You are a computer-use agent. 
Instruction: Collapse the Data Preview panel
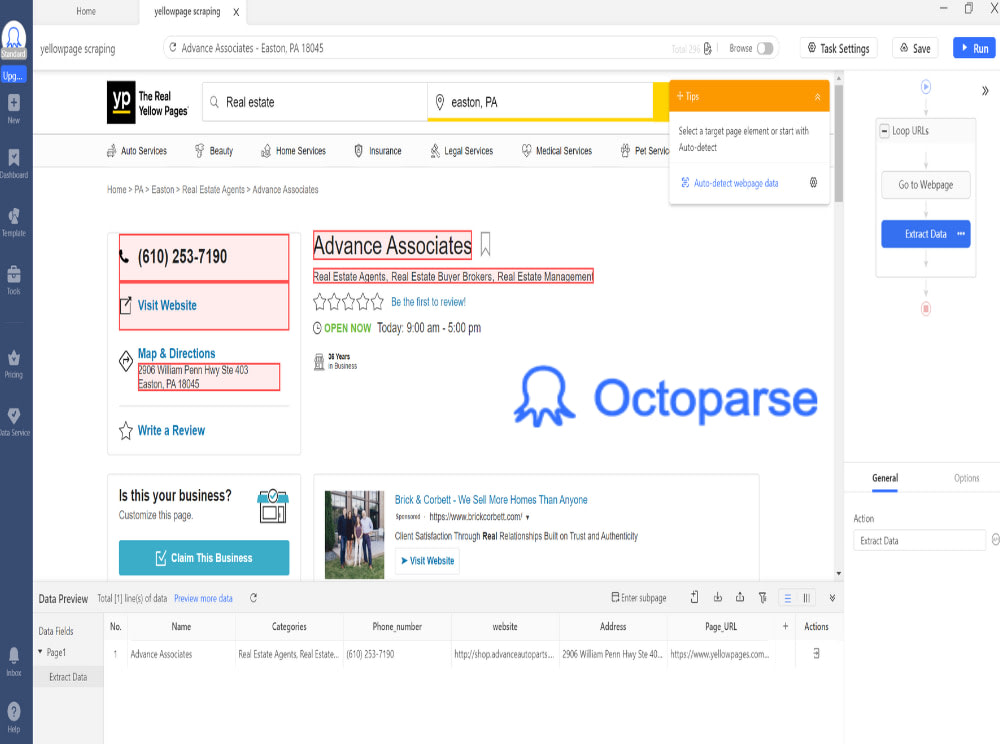[832, 598]
